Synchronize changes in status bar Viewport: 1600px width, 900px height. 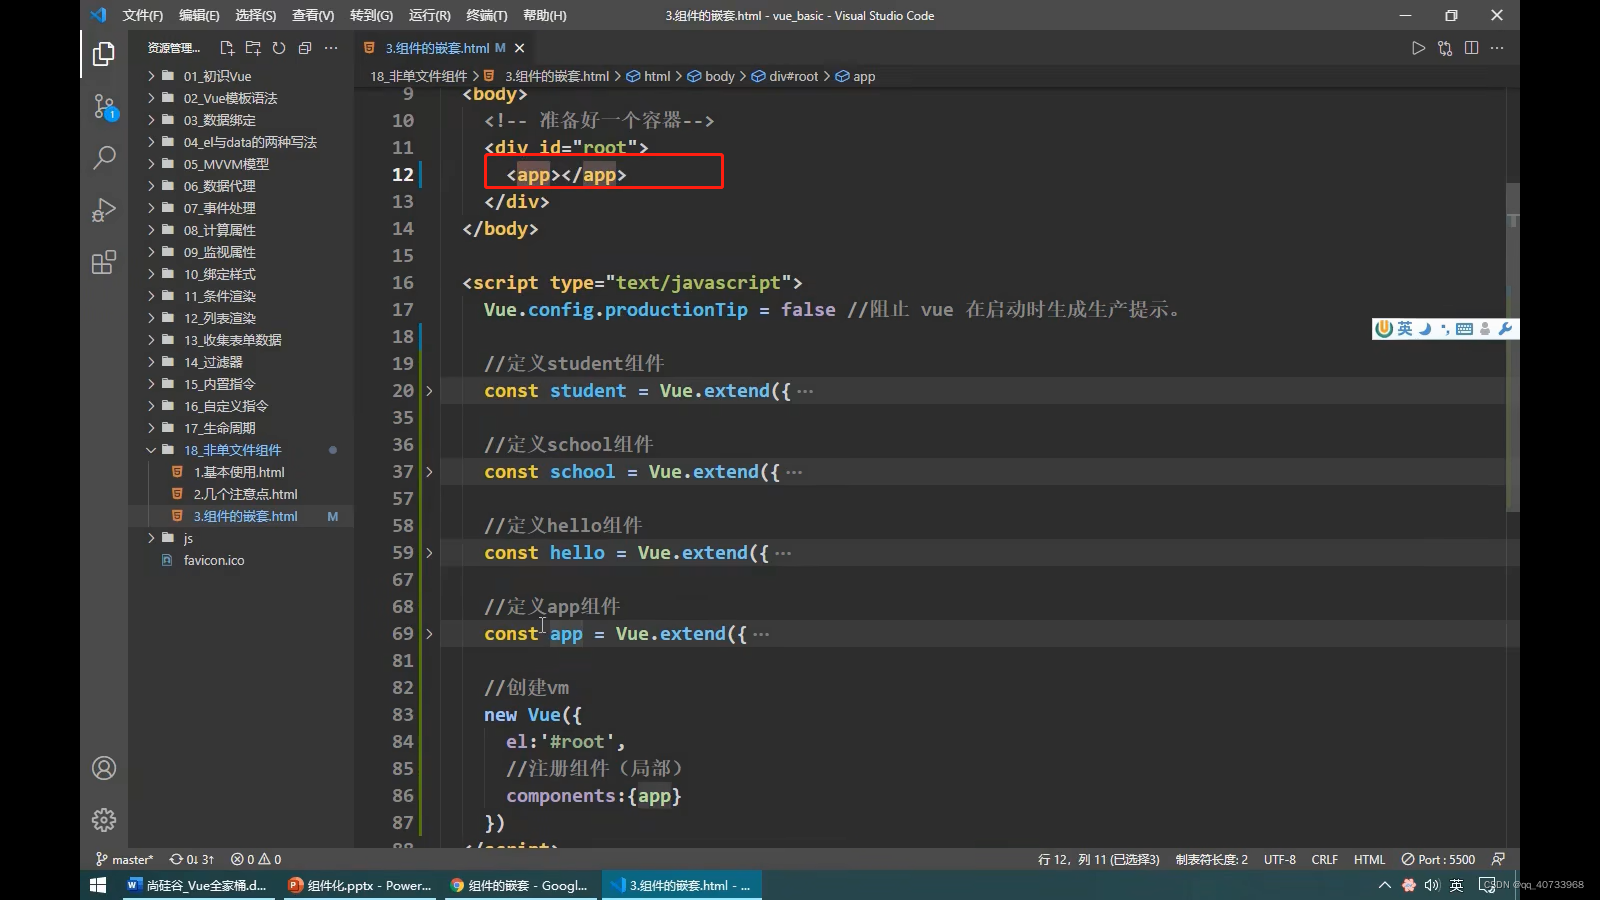pyautogui.click(x=192, y=859)
